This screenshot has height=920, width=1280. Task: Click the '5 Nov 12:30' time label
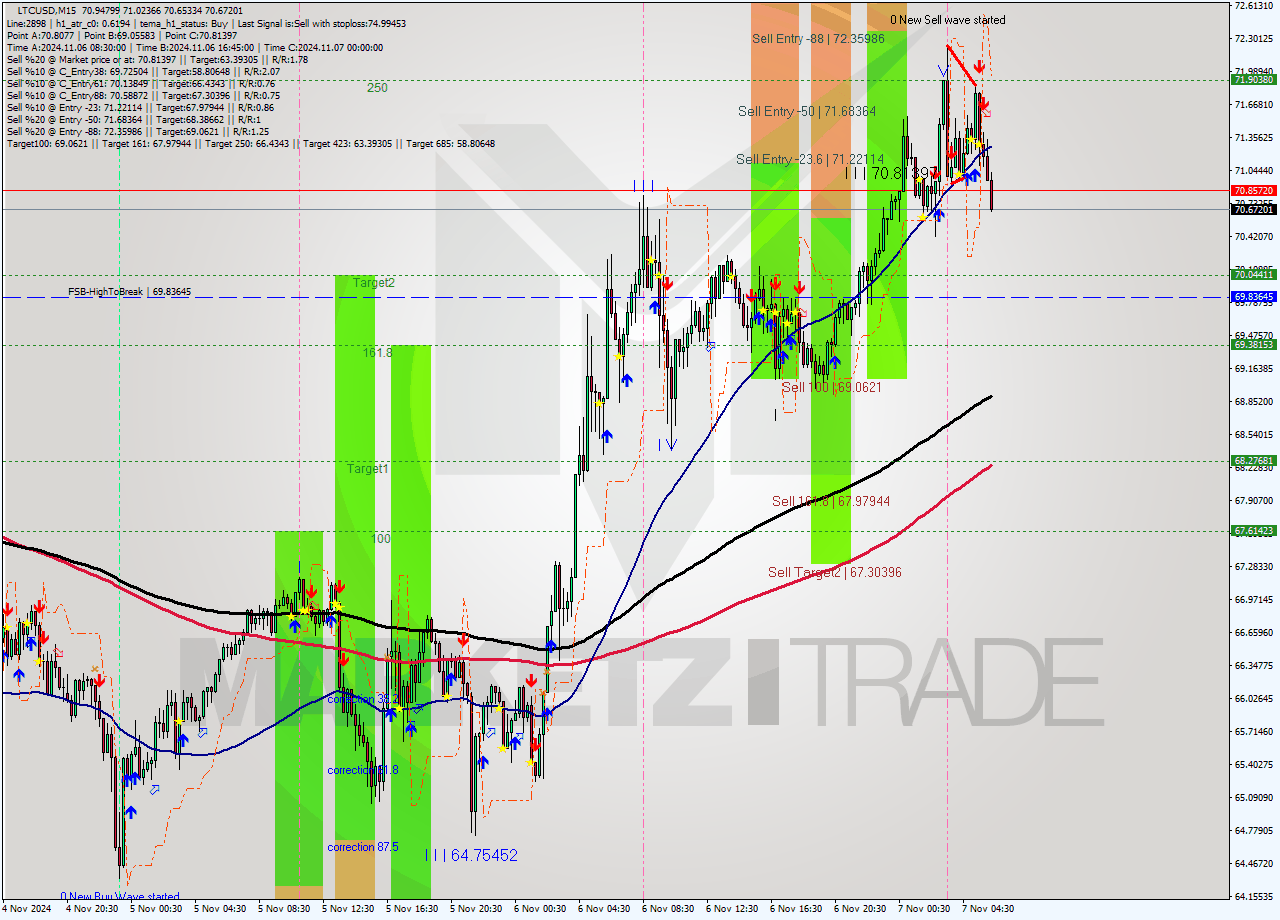pos(348,909)
